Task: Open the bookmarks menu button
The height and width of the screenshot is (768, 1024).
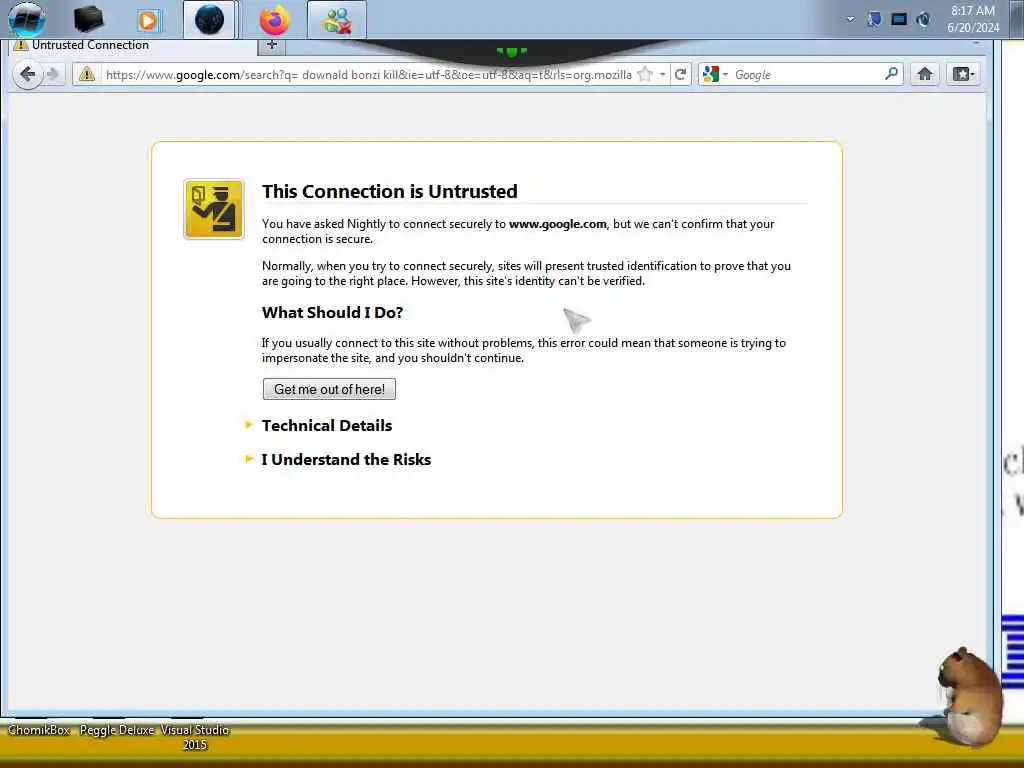Action: coord(963,74)
